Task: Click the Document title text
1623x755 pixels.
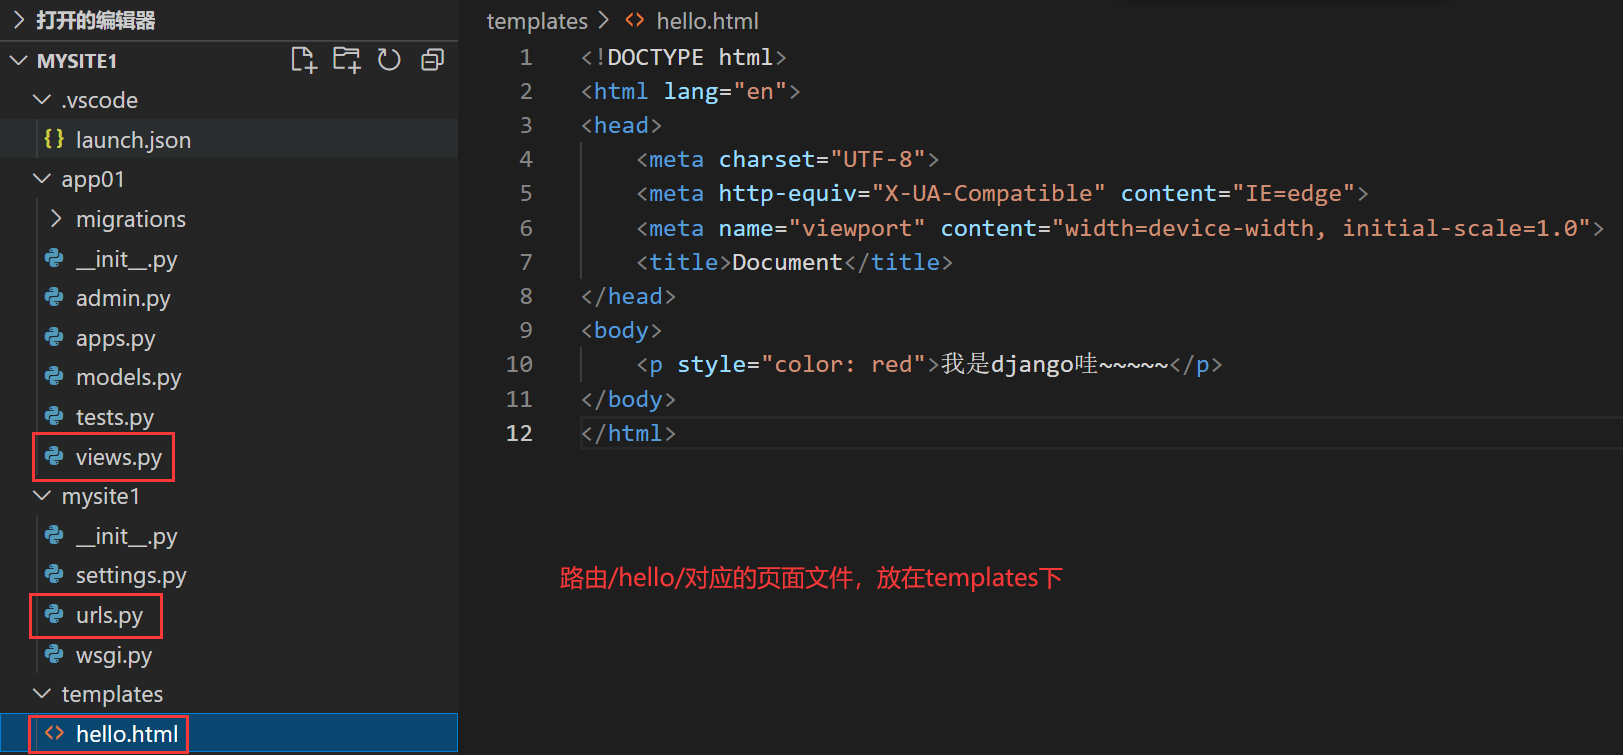Action: click(787, 262)
